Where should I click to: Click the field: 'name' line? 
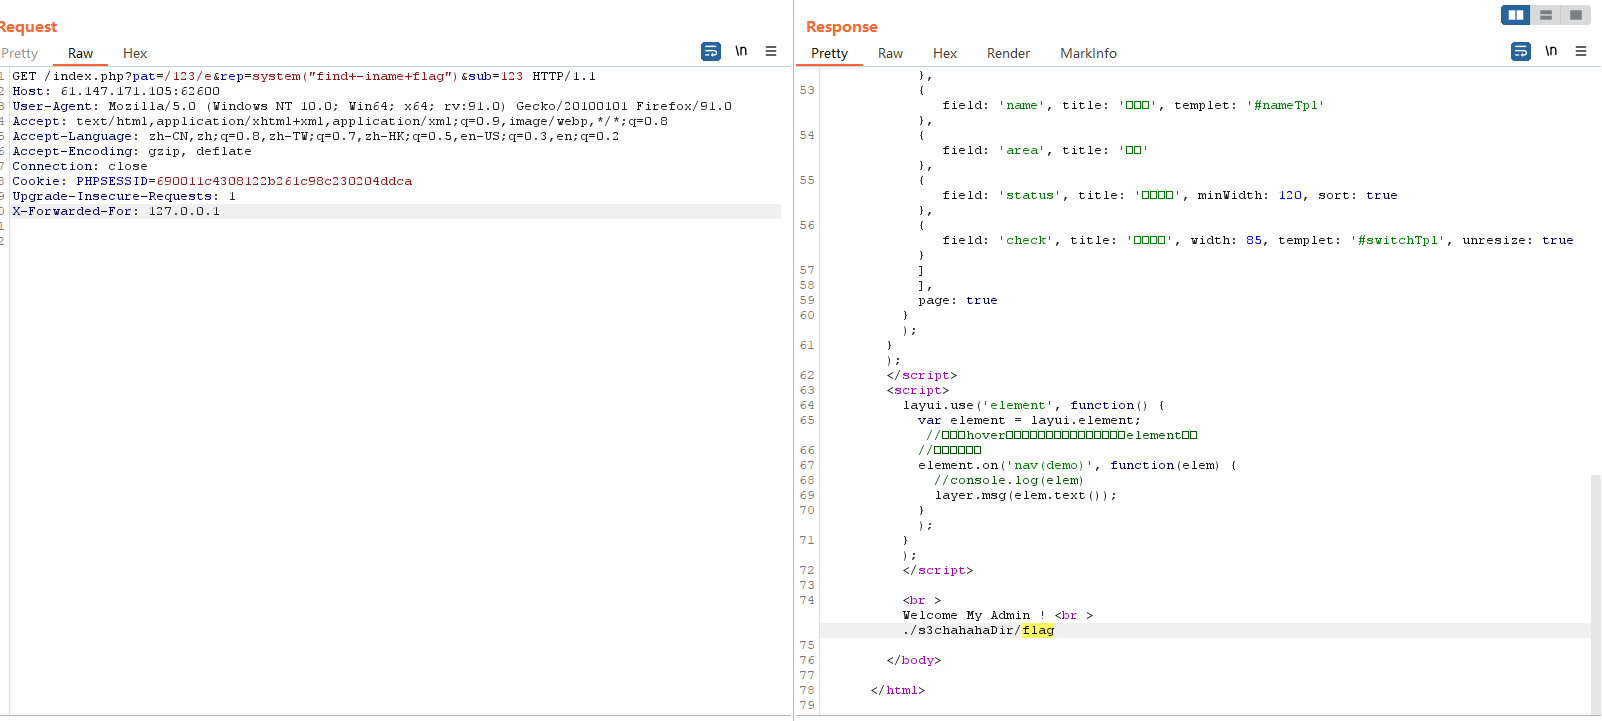point(1133,105)
